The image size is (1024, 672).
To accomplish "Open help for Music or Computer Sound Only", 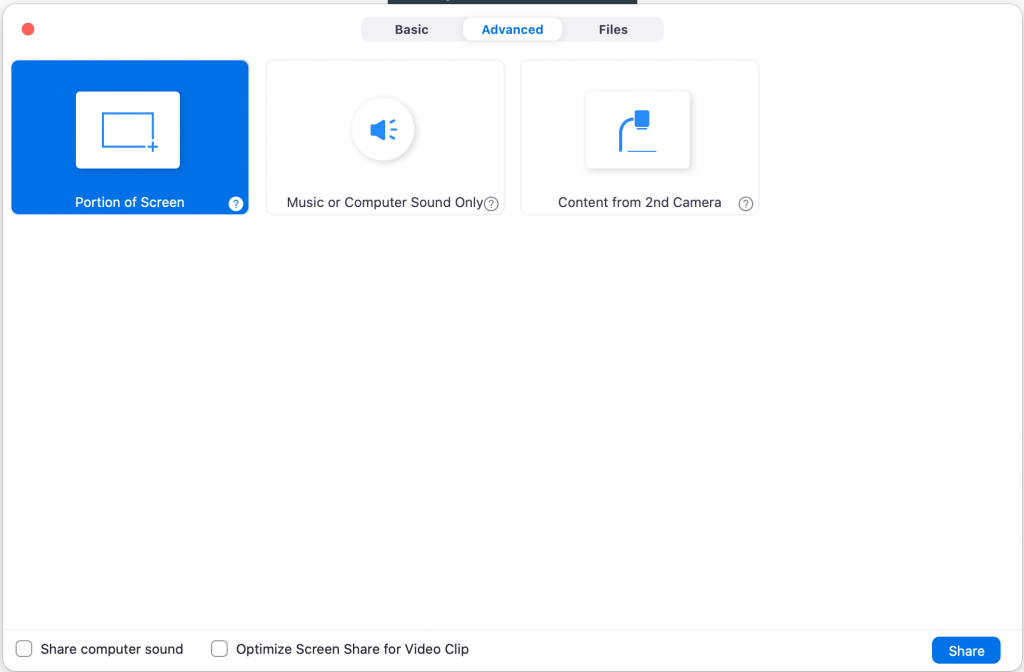I will pos(491,204).
